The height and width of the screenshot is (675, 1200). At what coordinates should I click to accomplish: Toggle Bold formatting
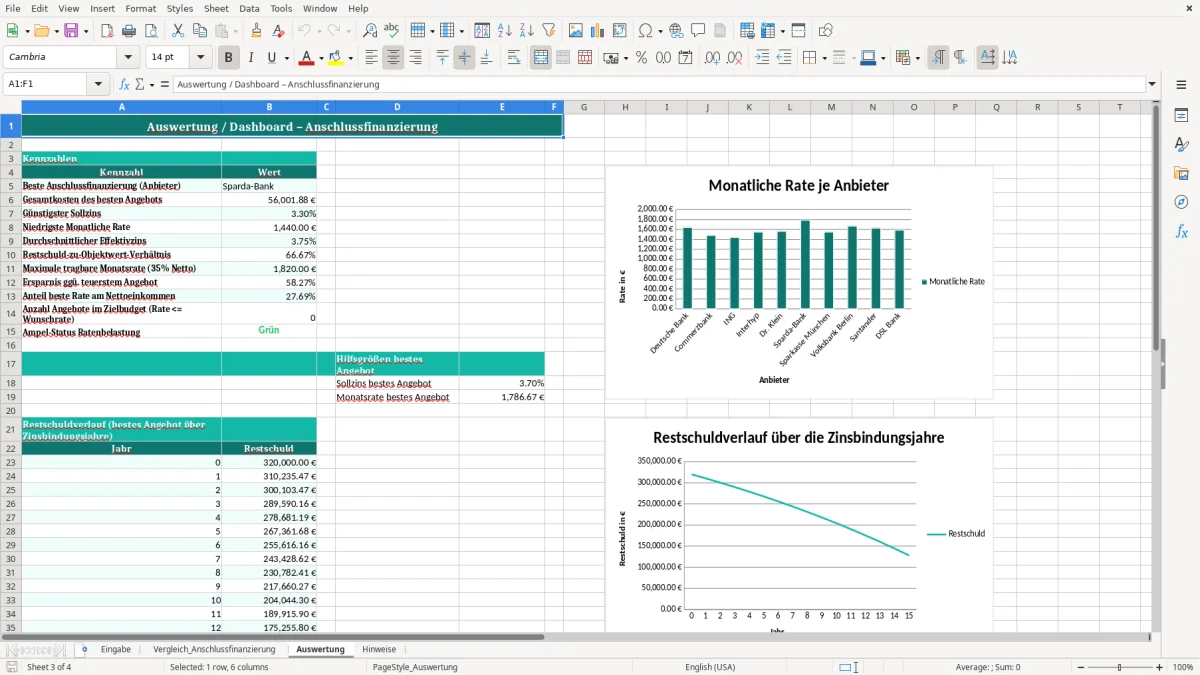[229, 58]
